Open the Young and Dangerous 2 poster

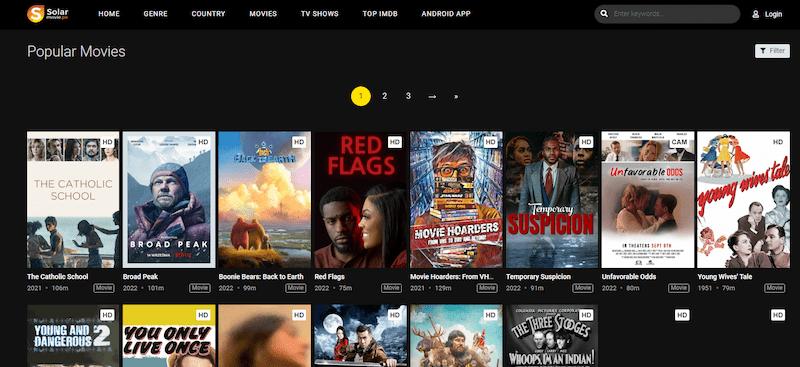pyautogui.click(x=73, y=336)
